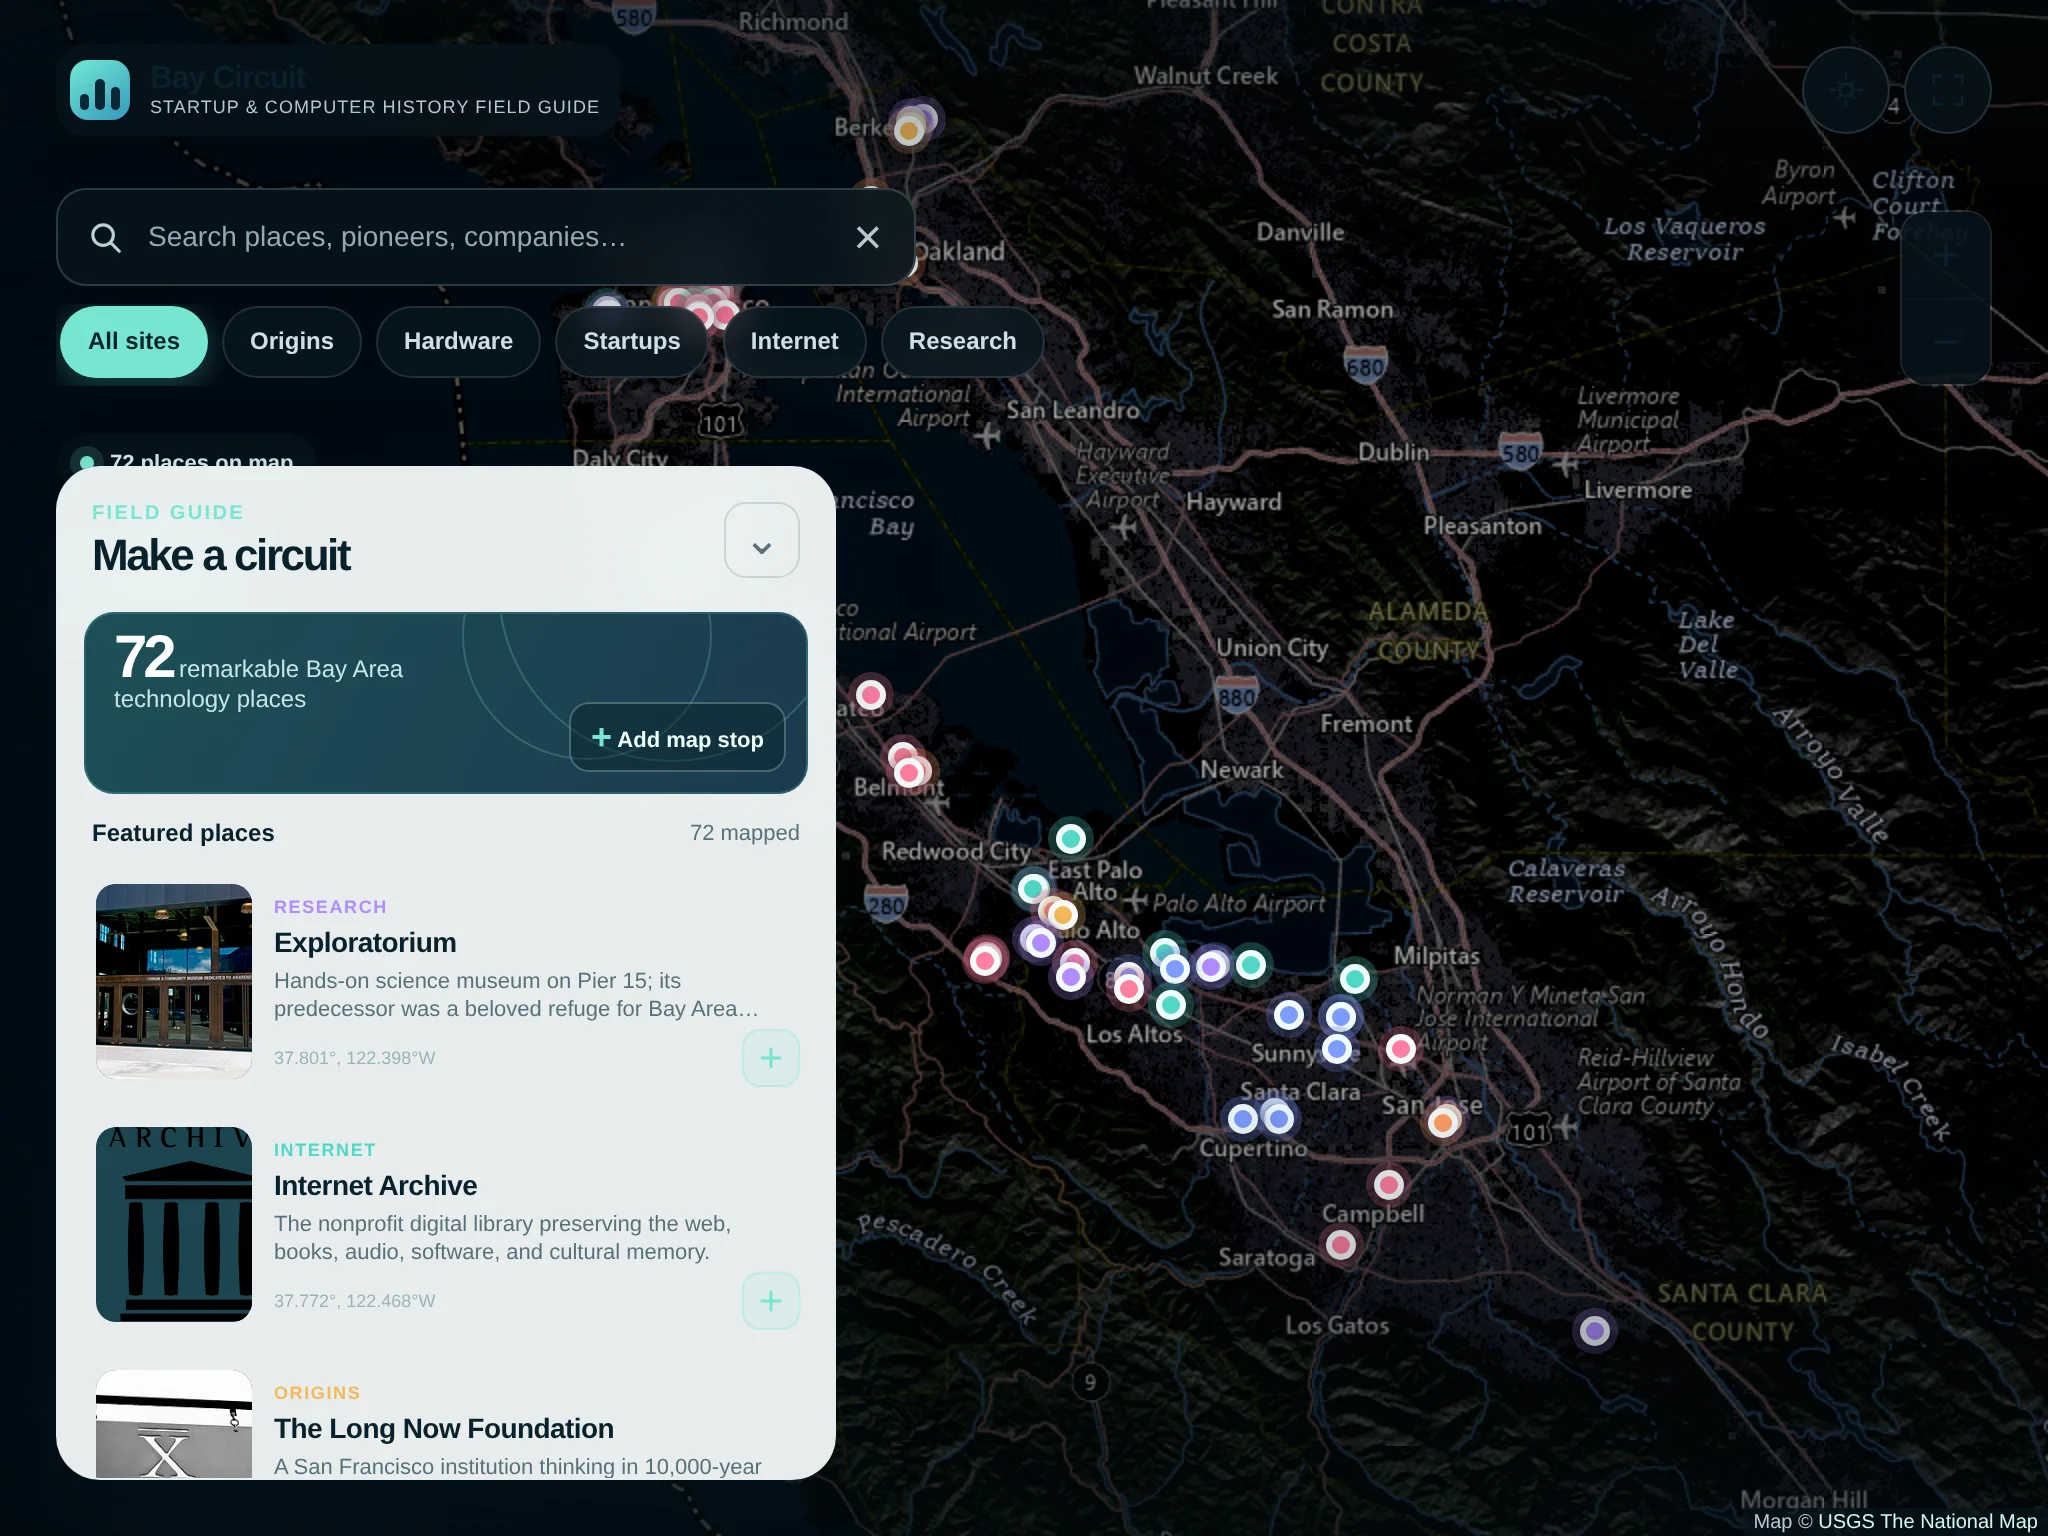
Task: Open the Exploratorium place title
Action: pos(365,943)
